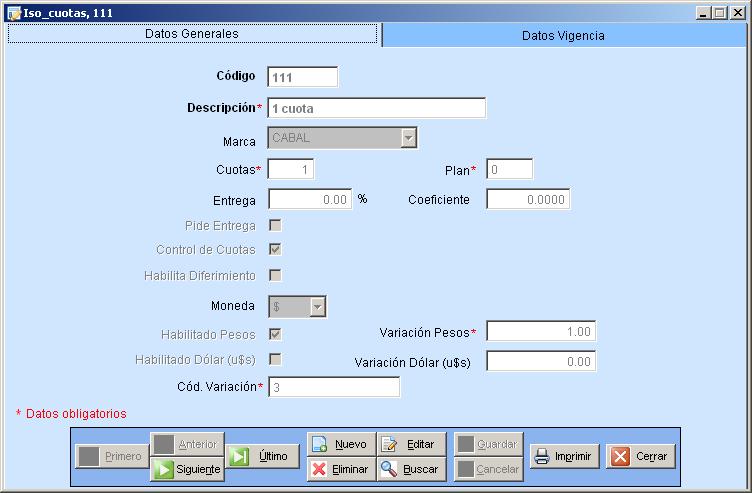Enable the Habilitado Dólar (u$s) checkbox

[275, 359]
